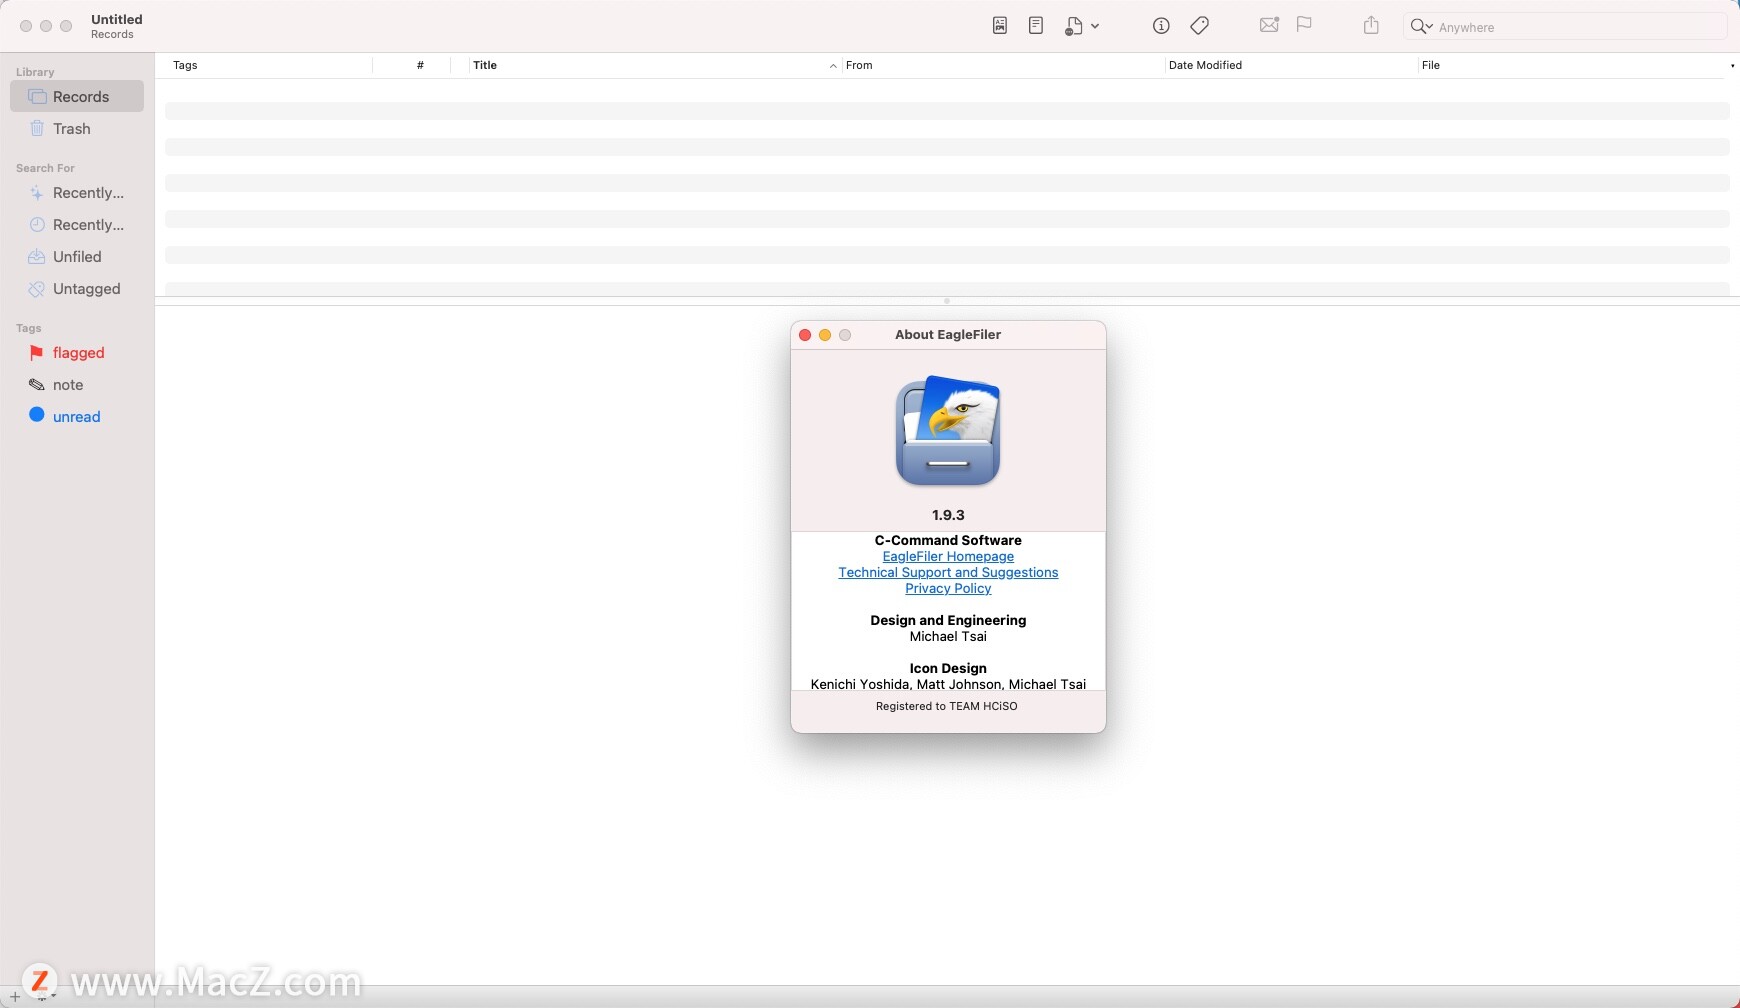Select Trash in the Library sidebar

77,129
